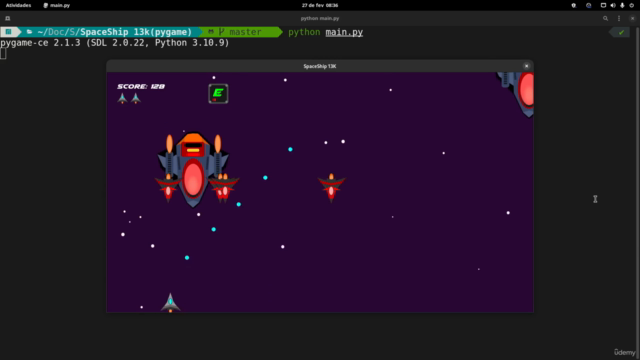640x360 pixels.
Task: Click the terminal scrollbar on right edge
Action: [638, 192]
